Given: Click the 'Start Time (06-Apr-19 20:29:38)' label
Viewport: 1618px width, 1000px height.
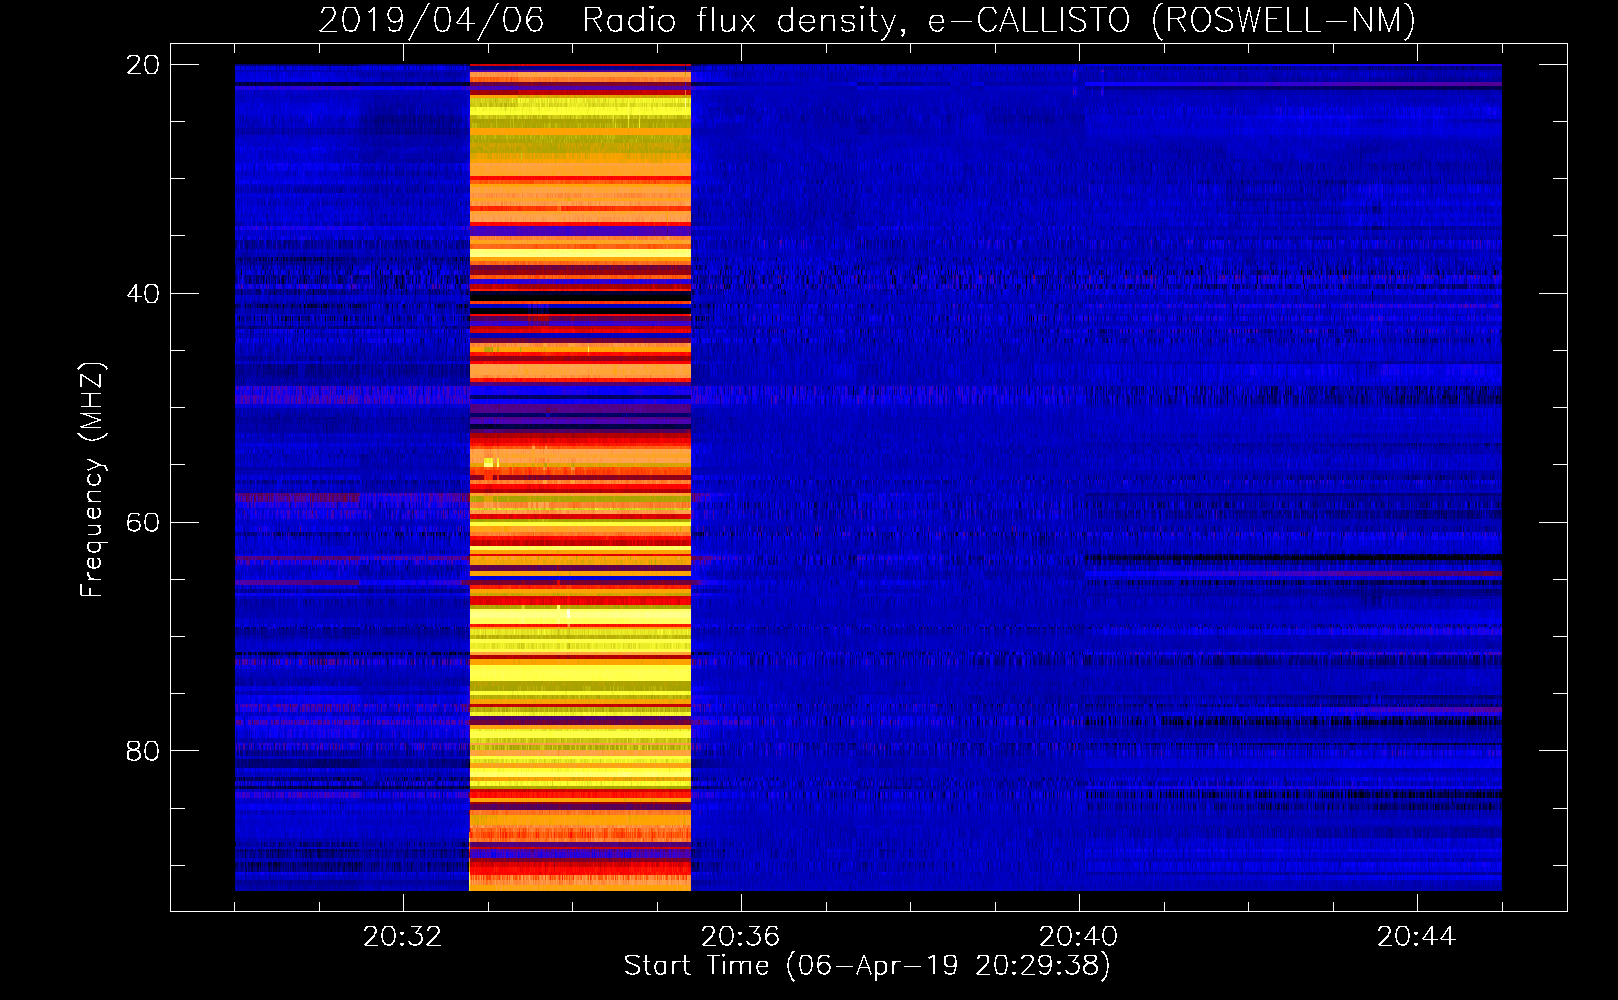Looking at the screenshot, I should pos(867,966).
